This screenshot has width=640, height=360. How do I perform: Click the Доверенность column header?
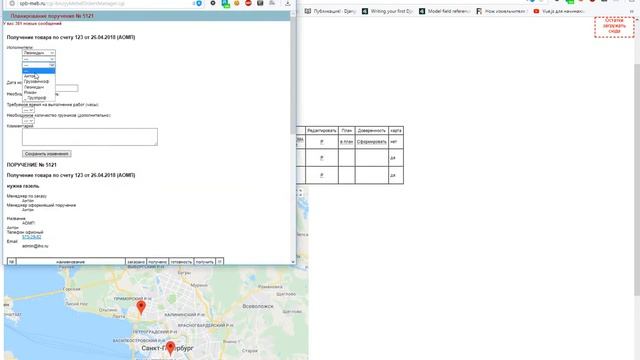371,131
